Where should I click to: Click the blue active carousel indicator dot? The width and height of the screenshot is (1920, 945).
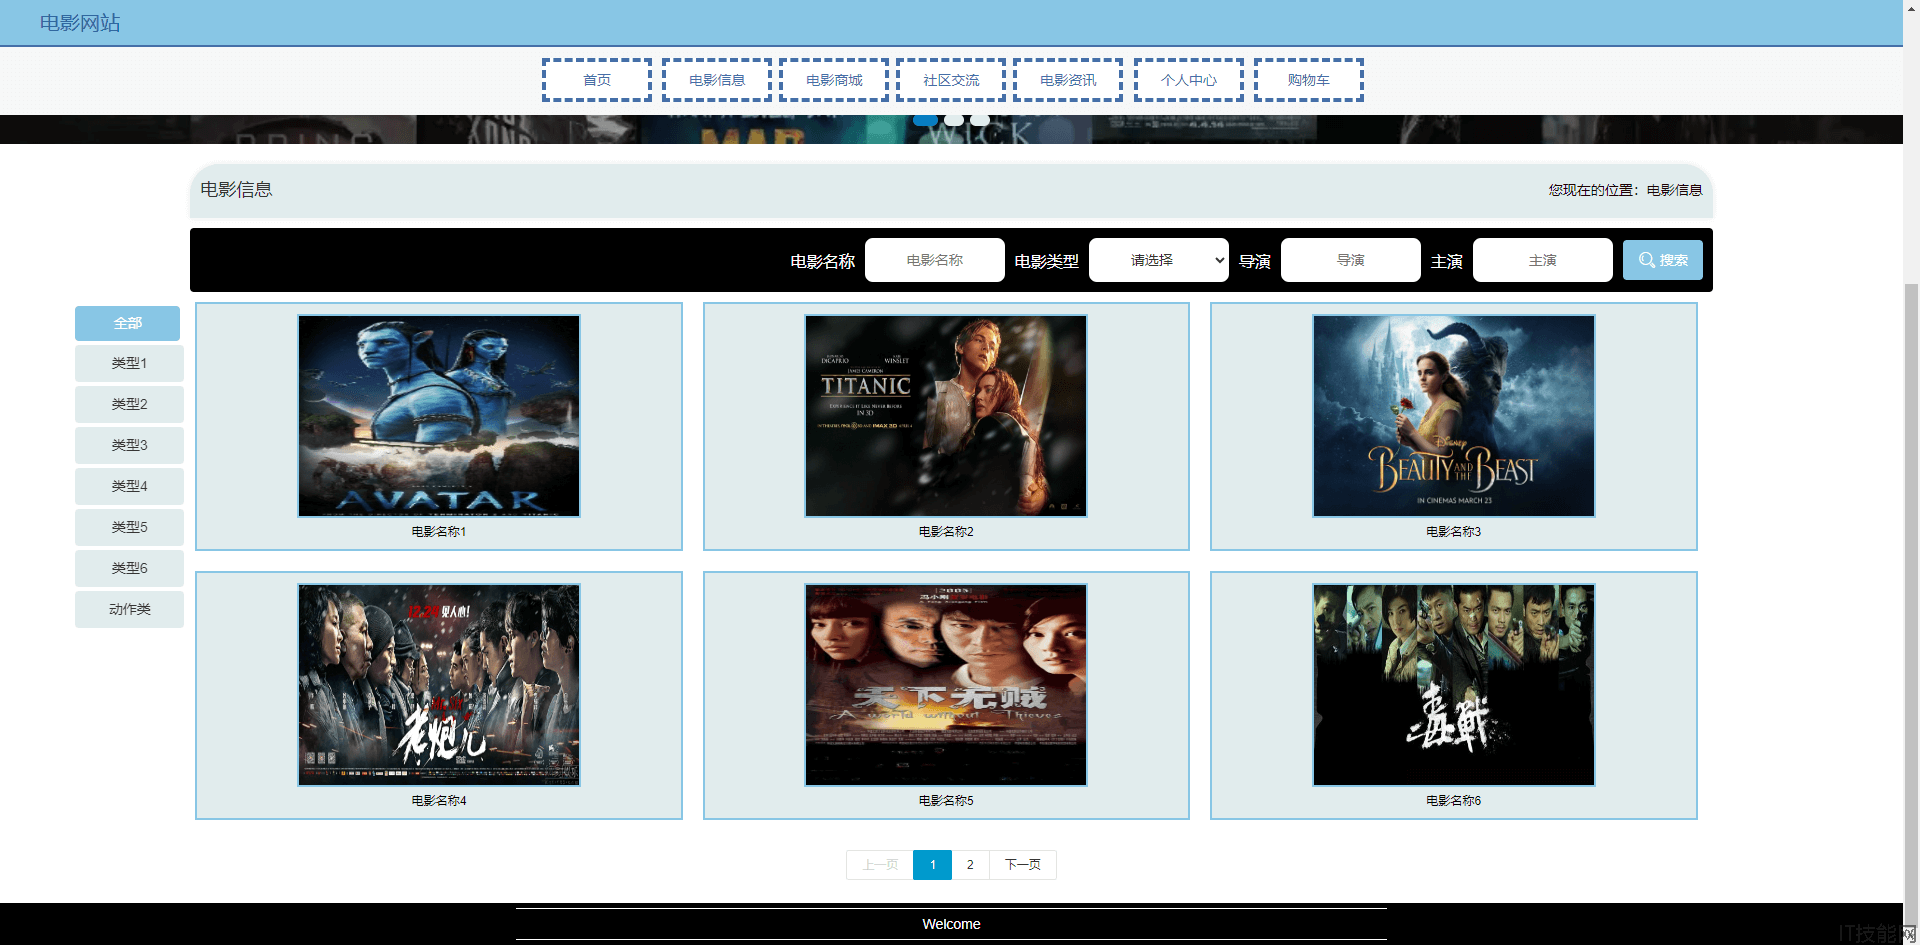click(x=926, y=120)
